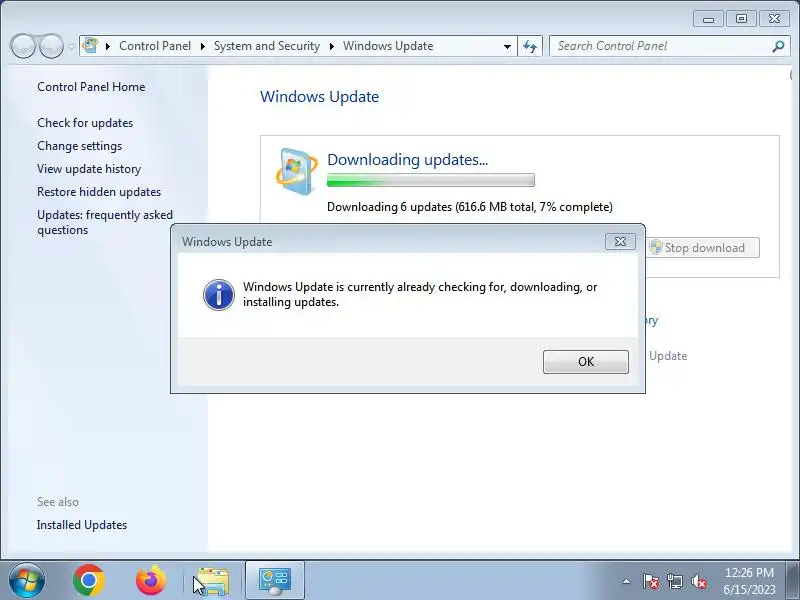
Task: Expand arrow after Control Panel breadcrumb
Action: [203, 46]
